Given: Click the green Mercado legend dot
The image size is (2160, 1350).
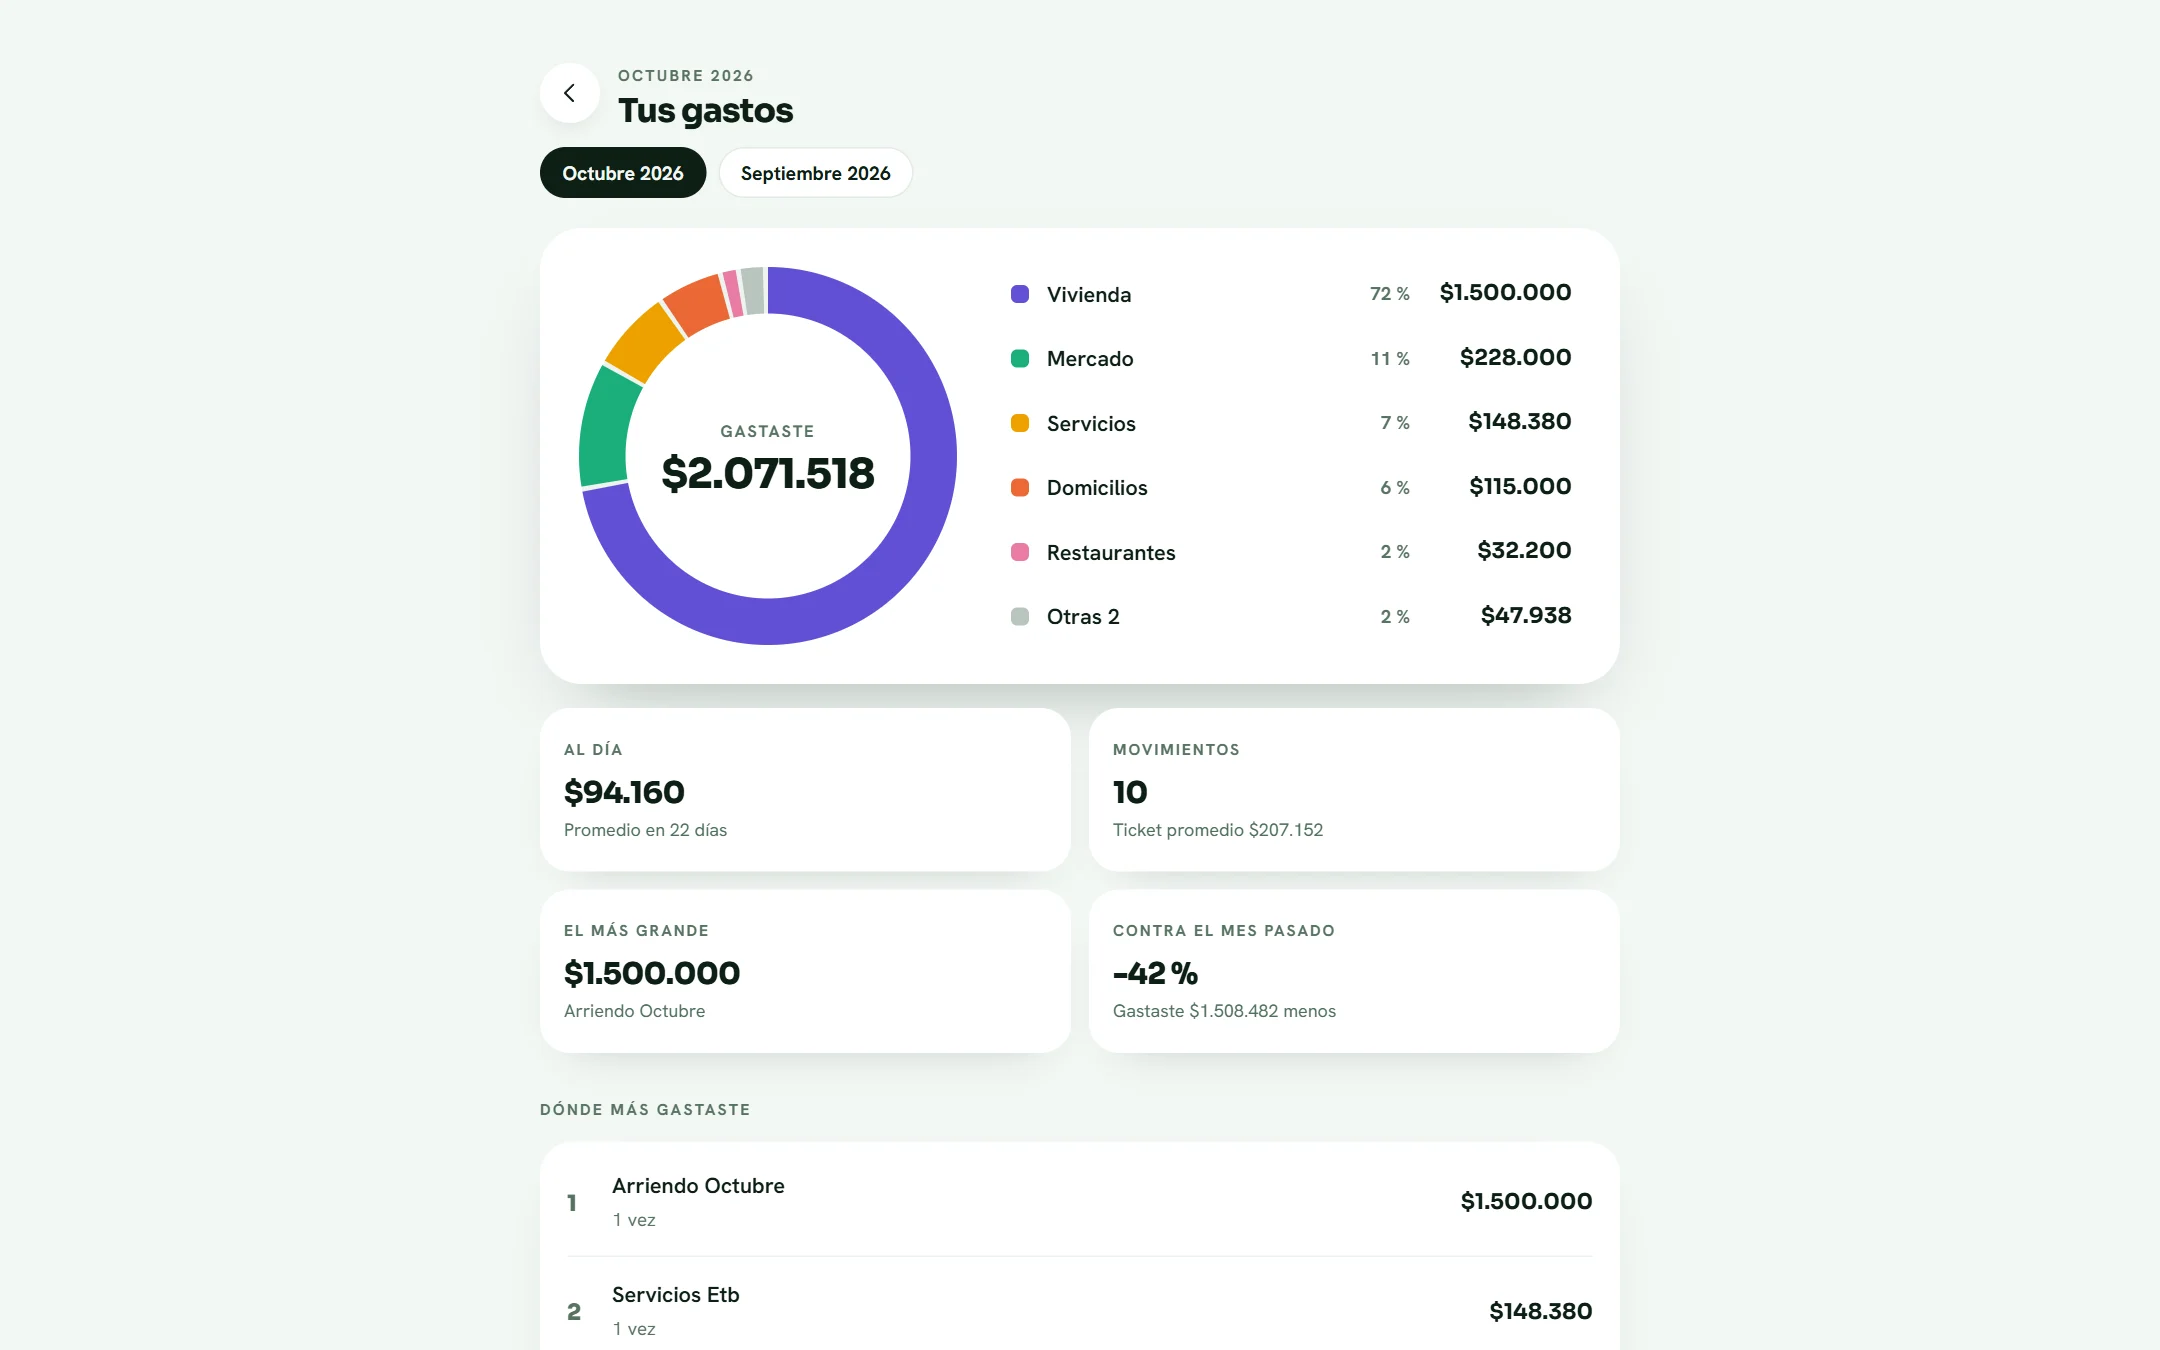Looking at the screenshot, I should coord(1020,358).
